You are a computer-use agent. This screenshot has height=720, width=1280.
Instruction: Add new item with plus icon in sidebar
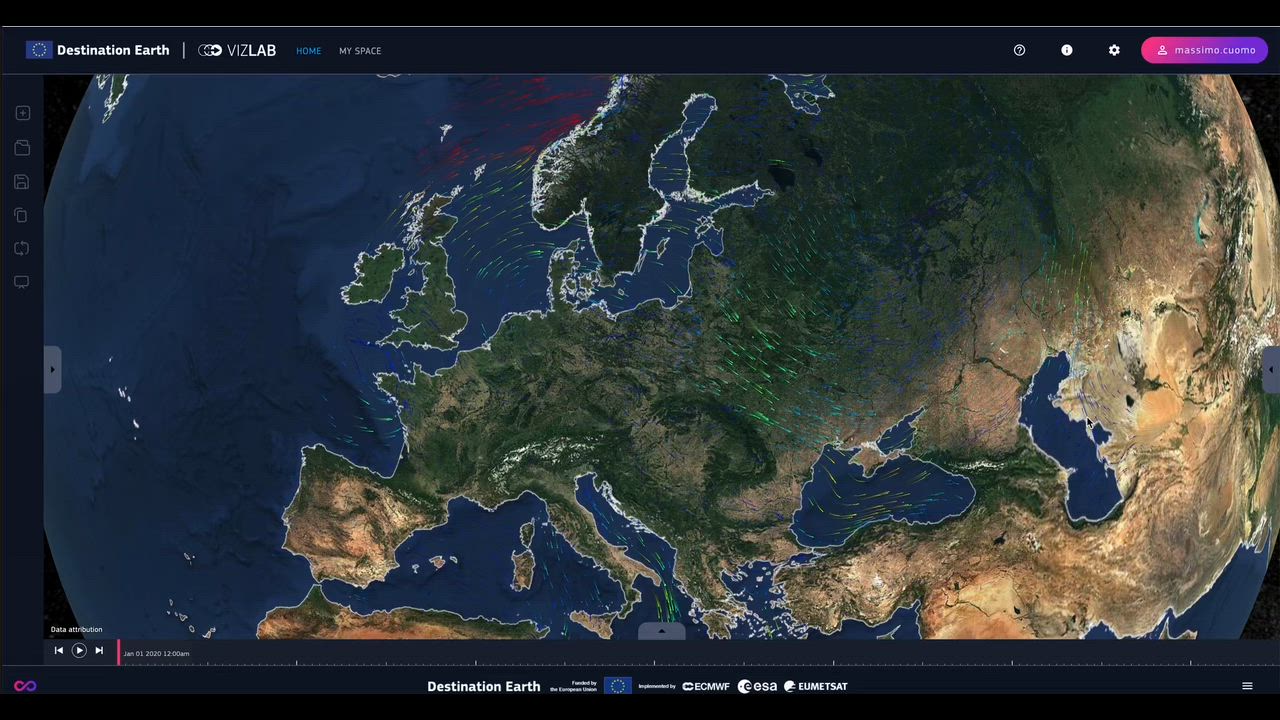pyautogui.click(x=22, y=114)
